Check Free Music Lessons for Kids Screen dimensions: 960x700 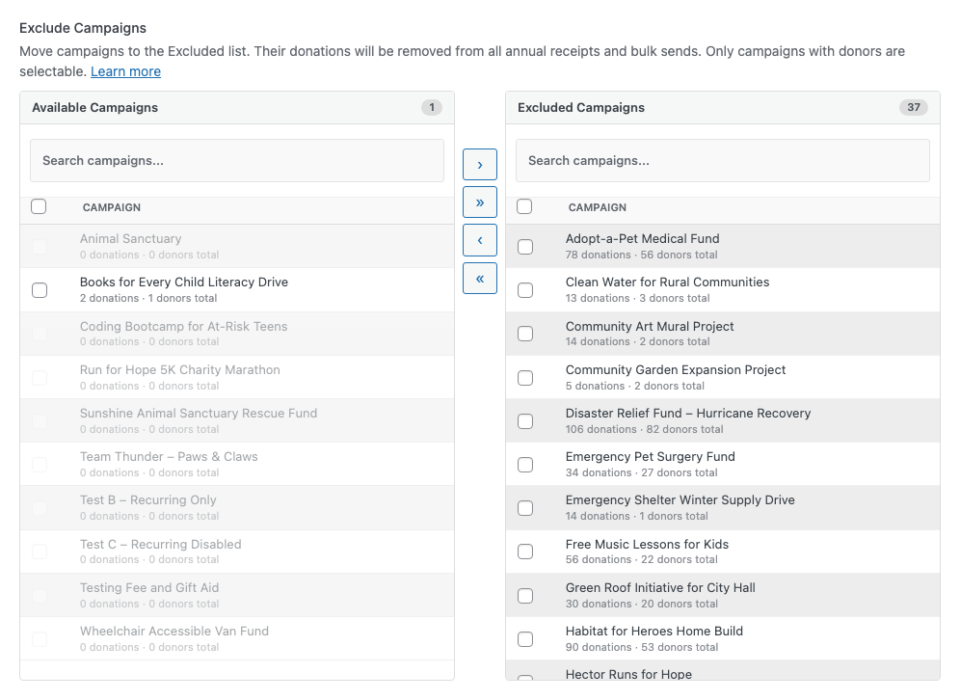[x=525, y=551]
